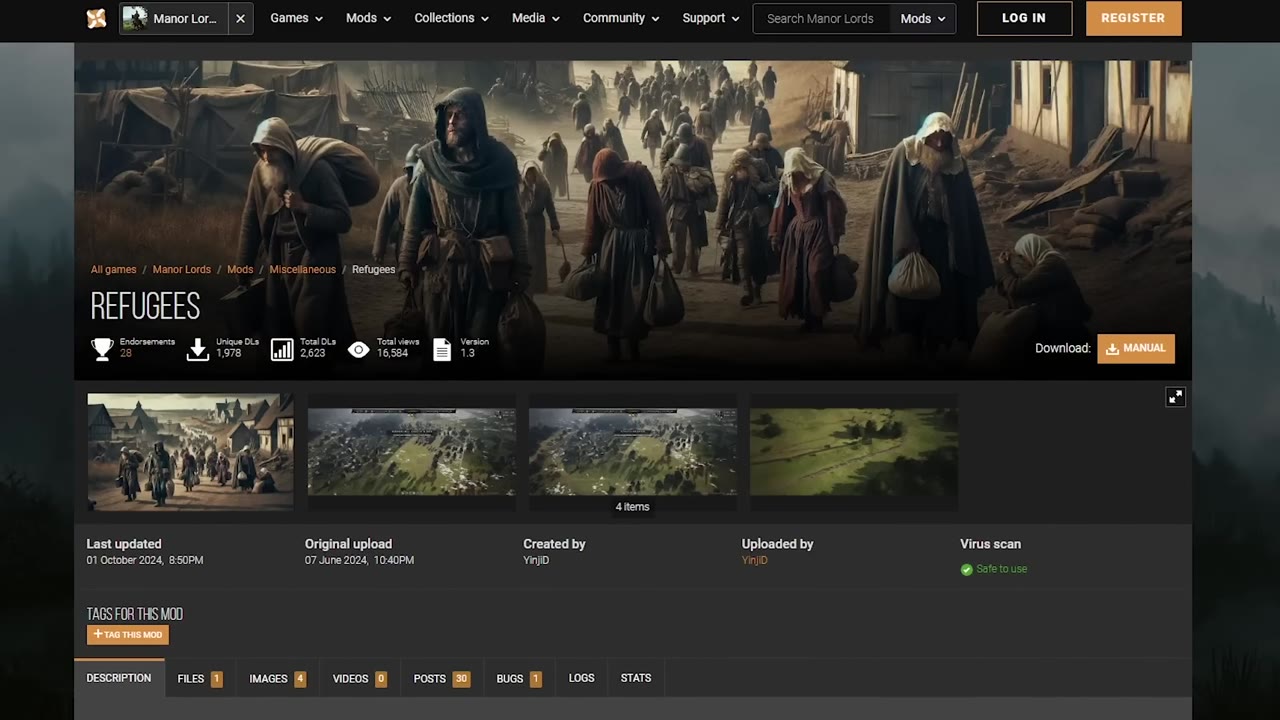Expand the gallery to fullscreen
This screenshot has width=1280, height=720.
[x=1175, y=397]
